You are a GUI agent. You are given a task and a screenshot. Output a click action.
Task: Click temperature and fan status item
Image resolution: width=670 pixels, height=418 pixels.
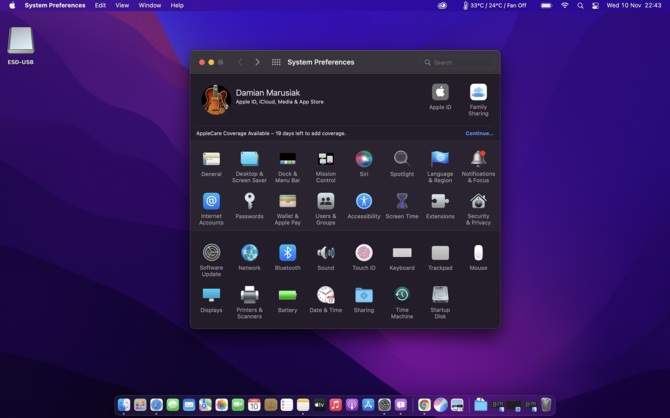pos(494,5)
